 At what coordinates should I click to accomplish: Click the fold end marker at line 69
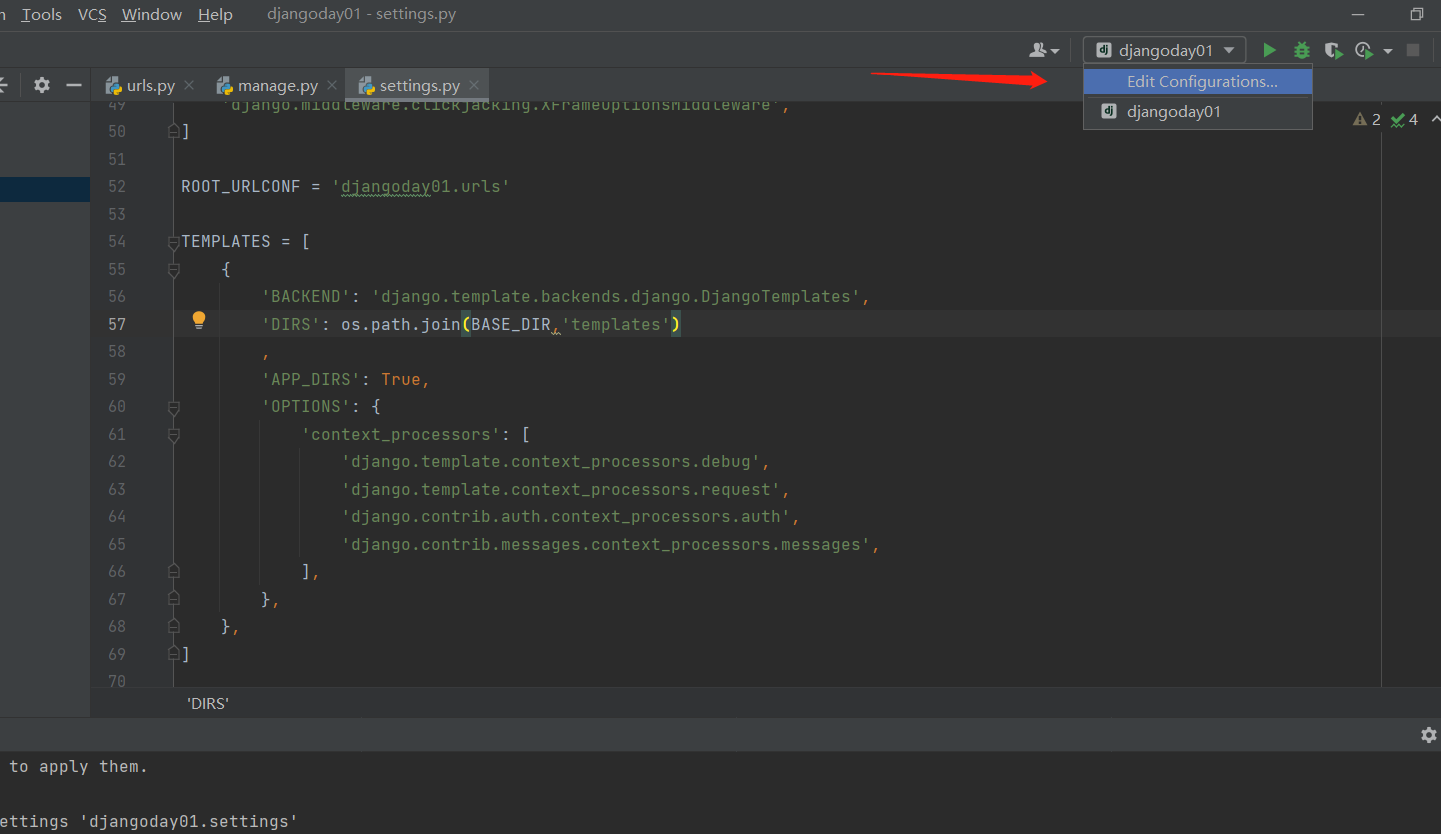coord(174,654)
